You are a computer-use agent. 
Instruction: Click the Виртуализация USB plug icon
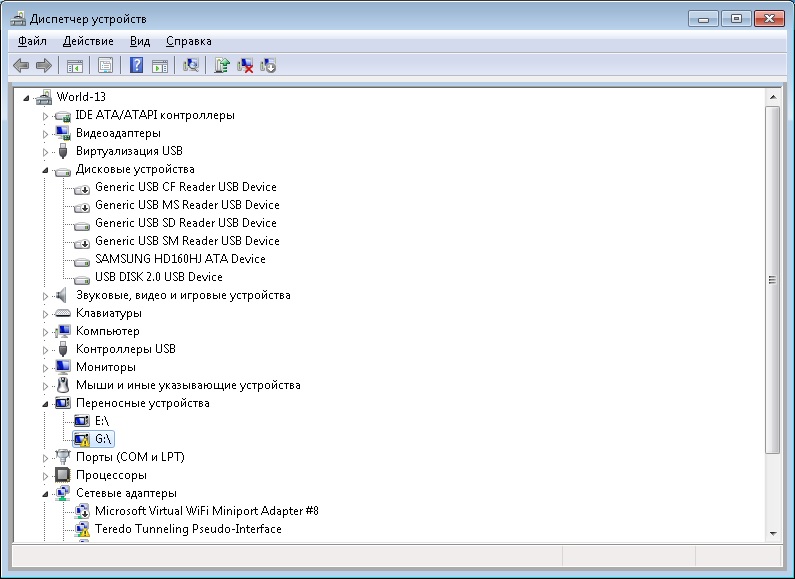pyautogui.click(x=63, y=151)
